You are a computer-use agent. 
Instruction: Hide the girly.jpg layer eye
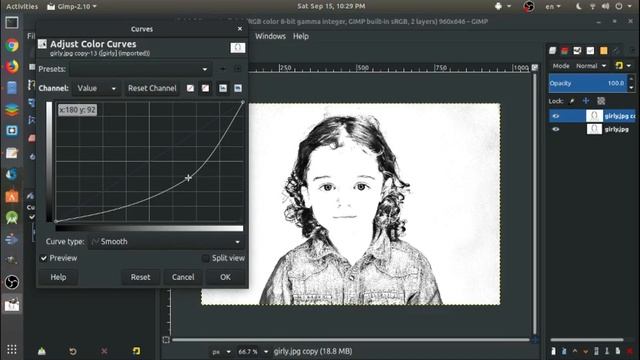556,129
